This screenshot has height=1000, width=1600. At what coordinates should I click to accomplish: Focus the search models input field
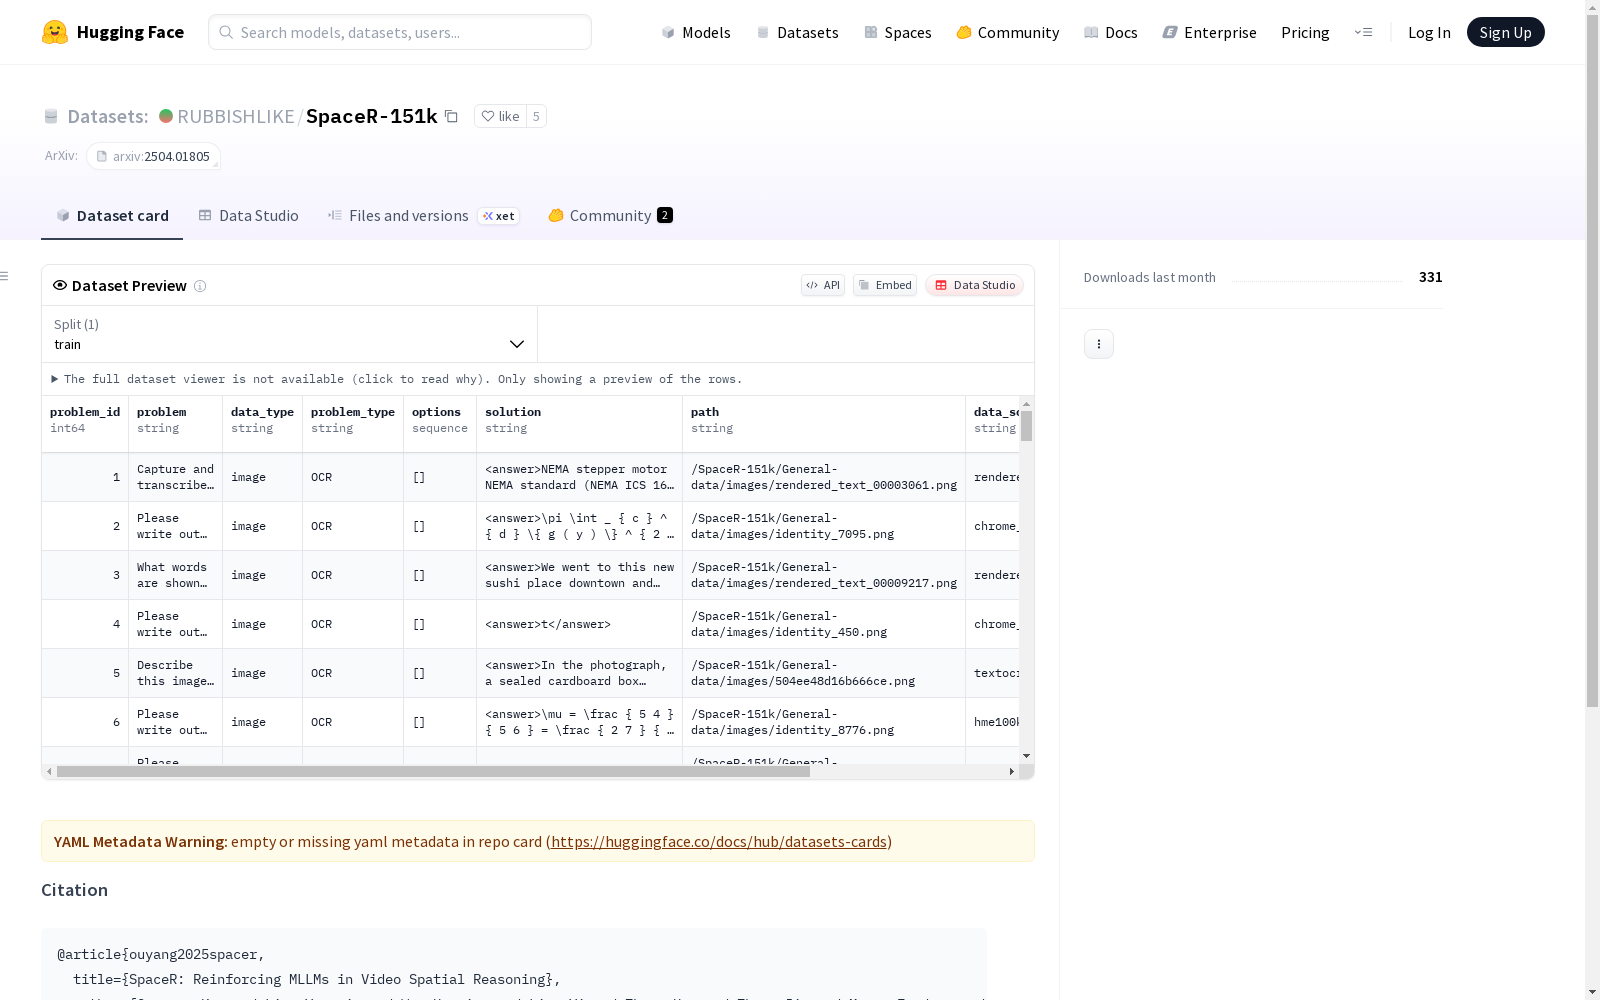(400, 32)
